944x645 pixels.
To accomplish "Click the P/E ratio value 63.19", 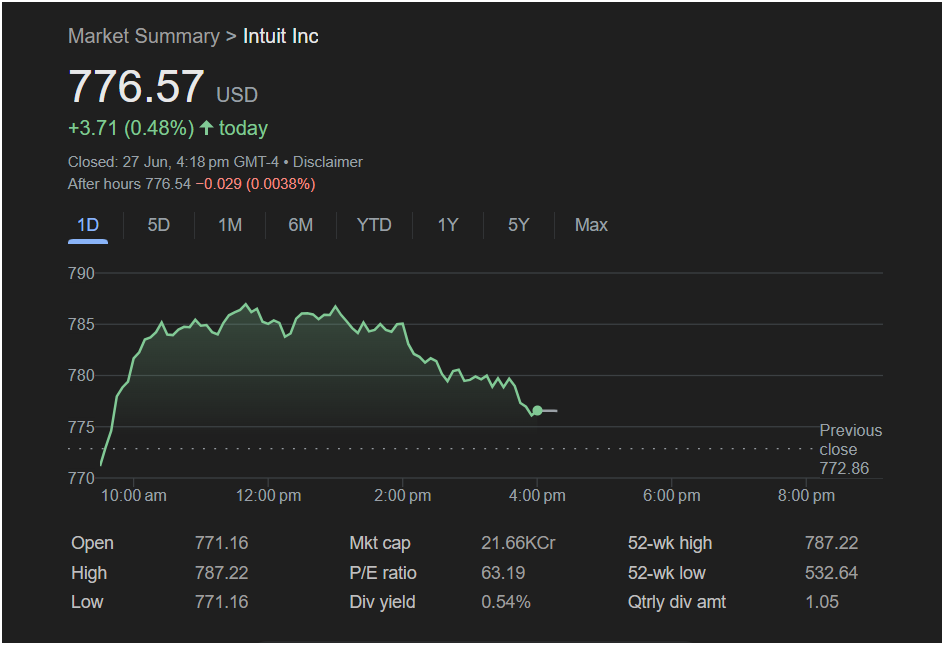I will coord(503,573).
